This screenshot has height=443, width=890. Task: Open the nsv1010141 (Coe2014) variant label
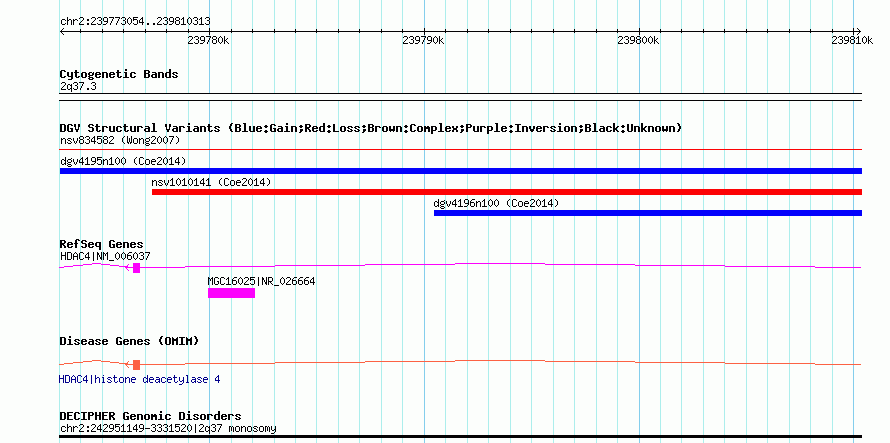click(x=211, y=182)
